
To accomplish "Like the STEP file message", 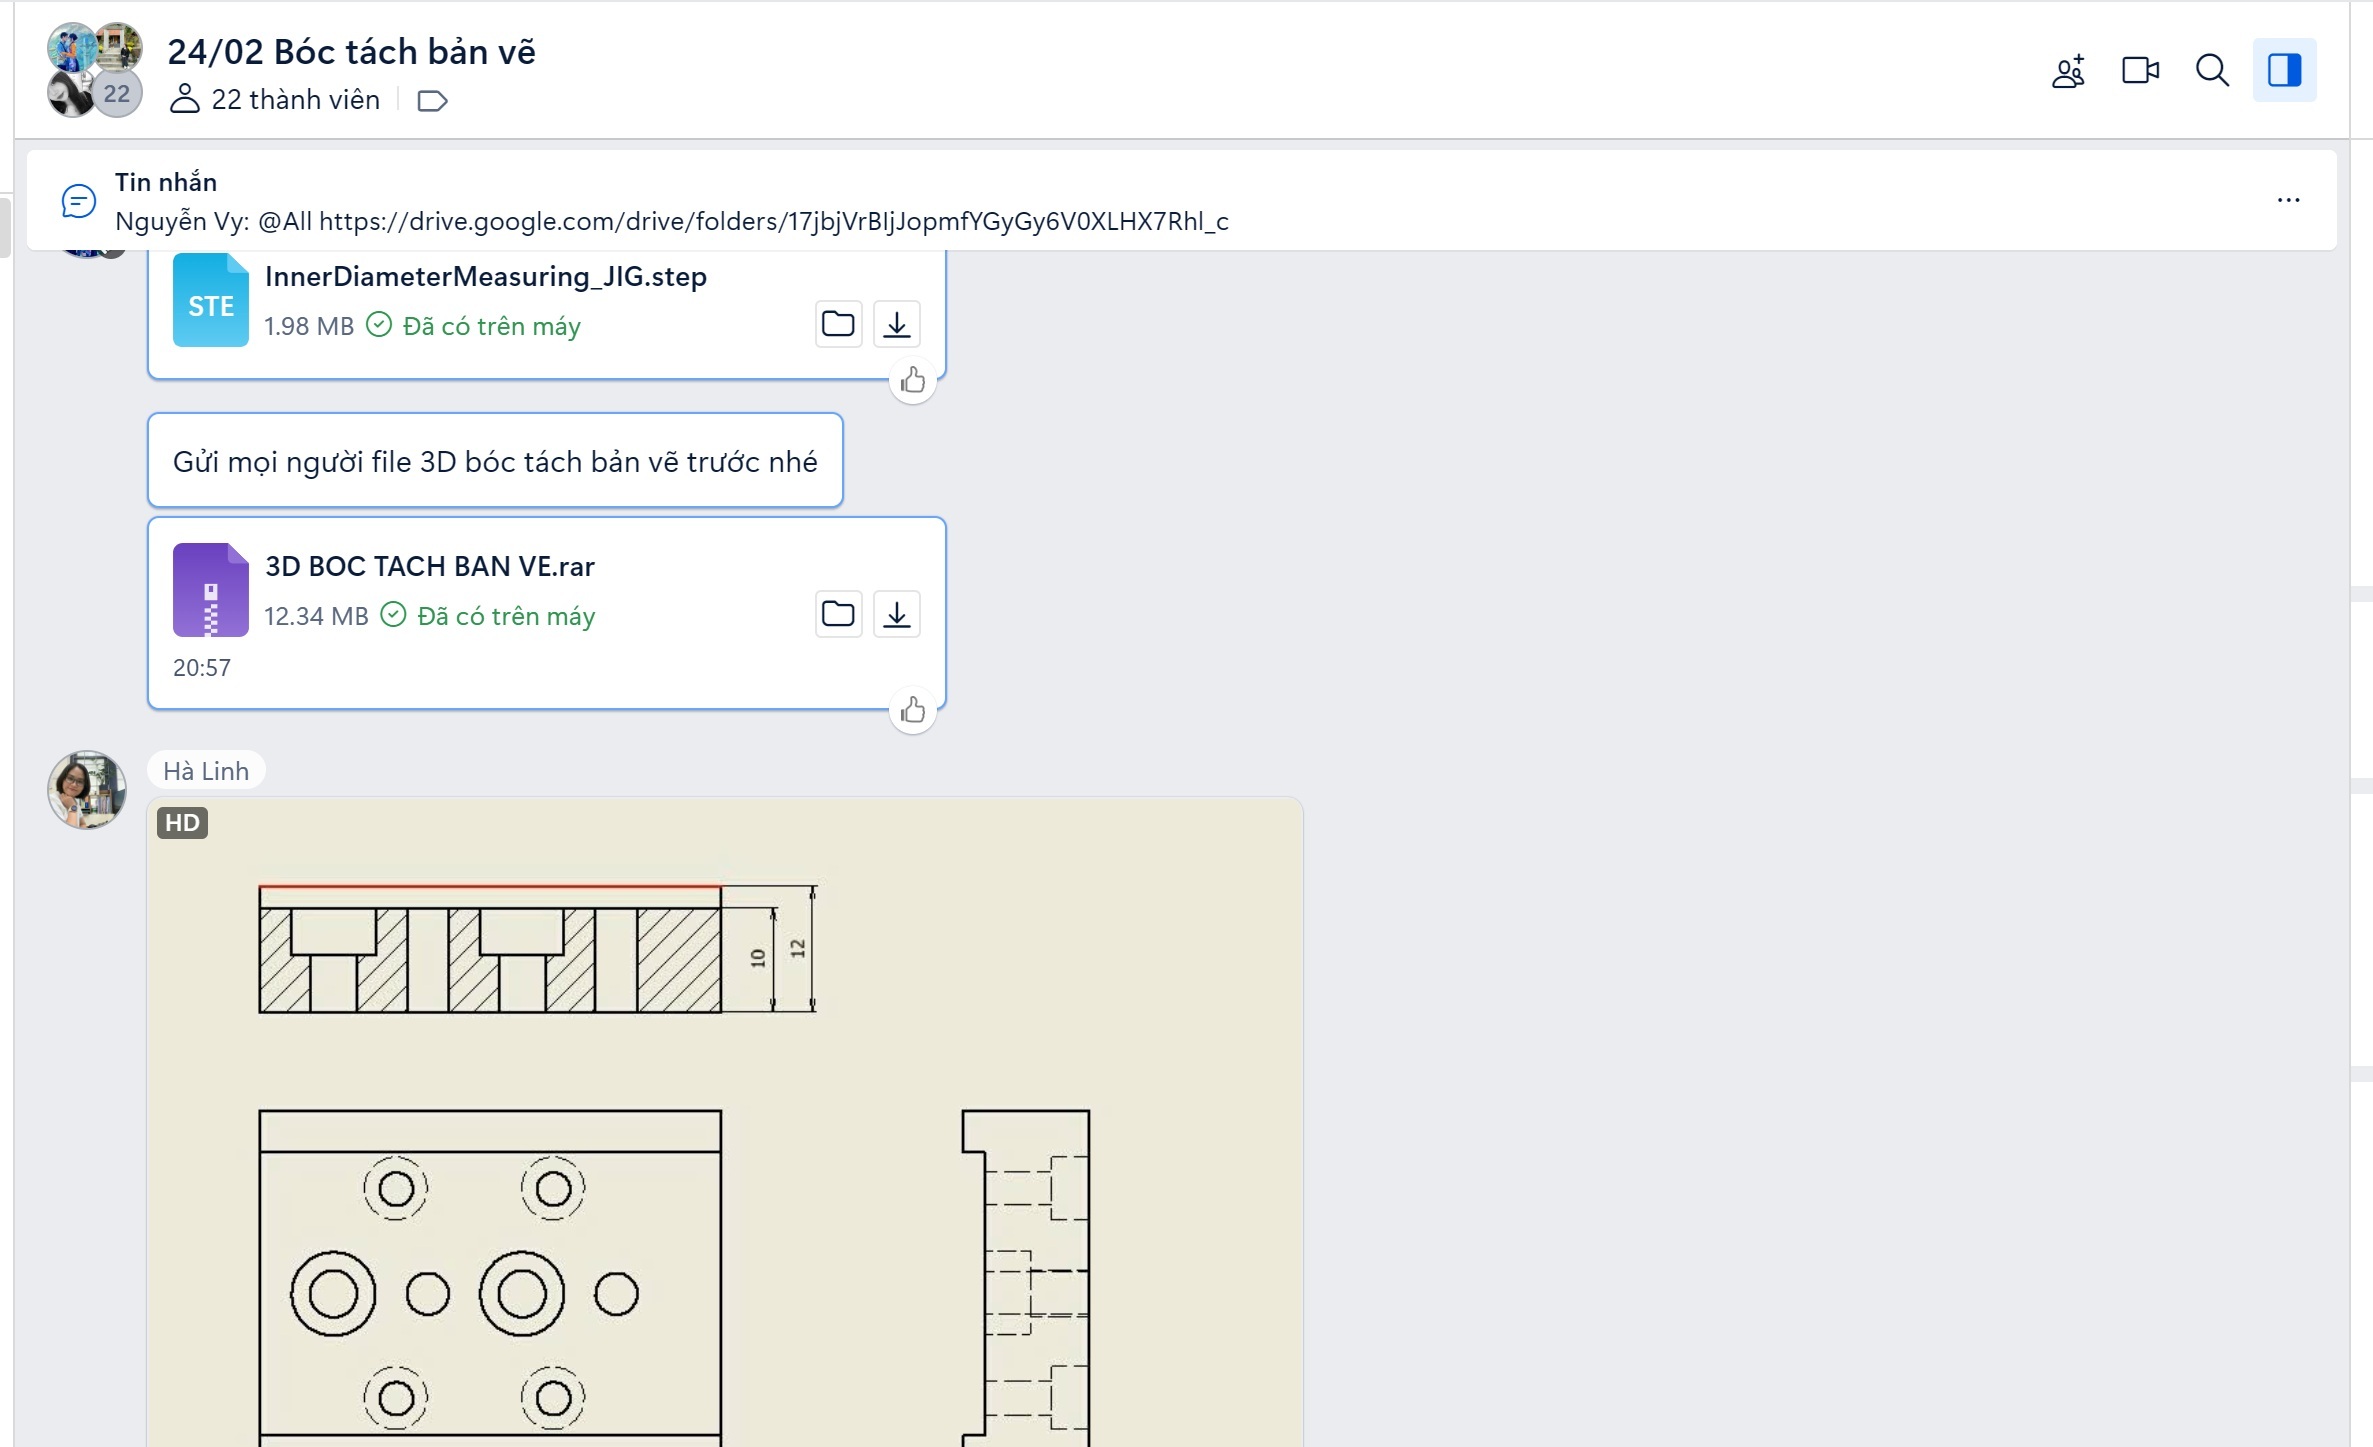I will click(x=912, y=381).
